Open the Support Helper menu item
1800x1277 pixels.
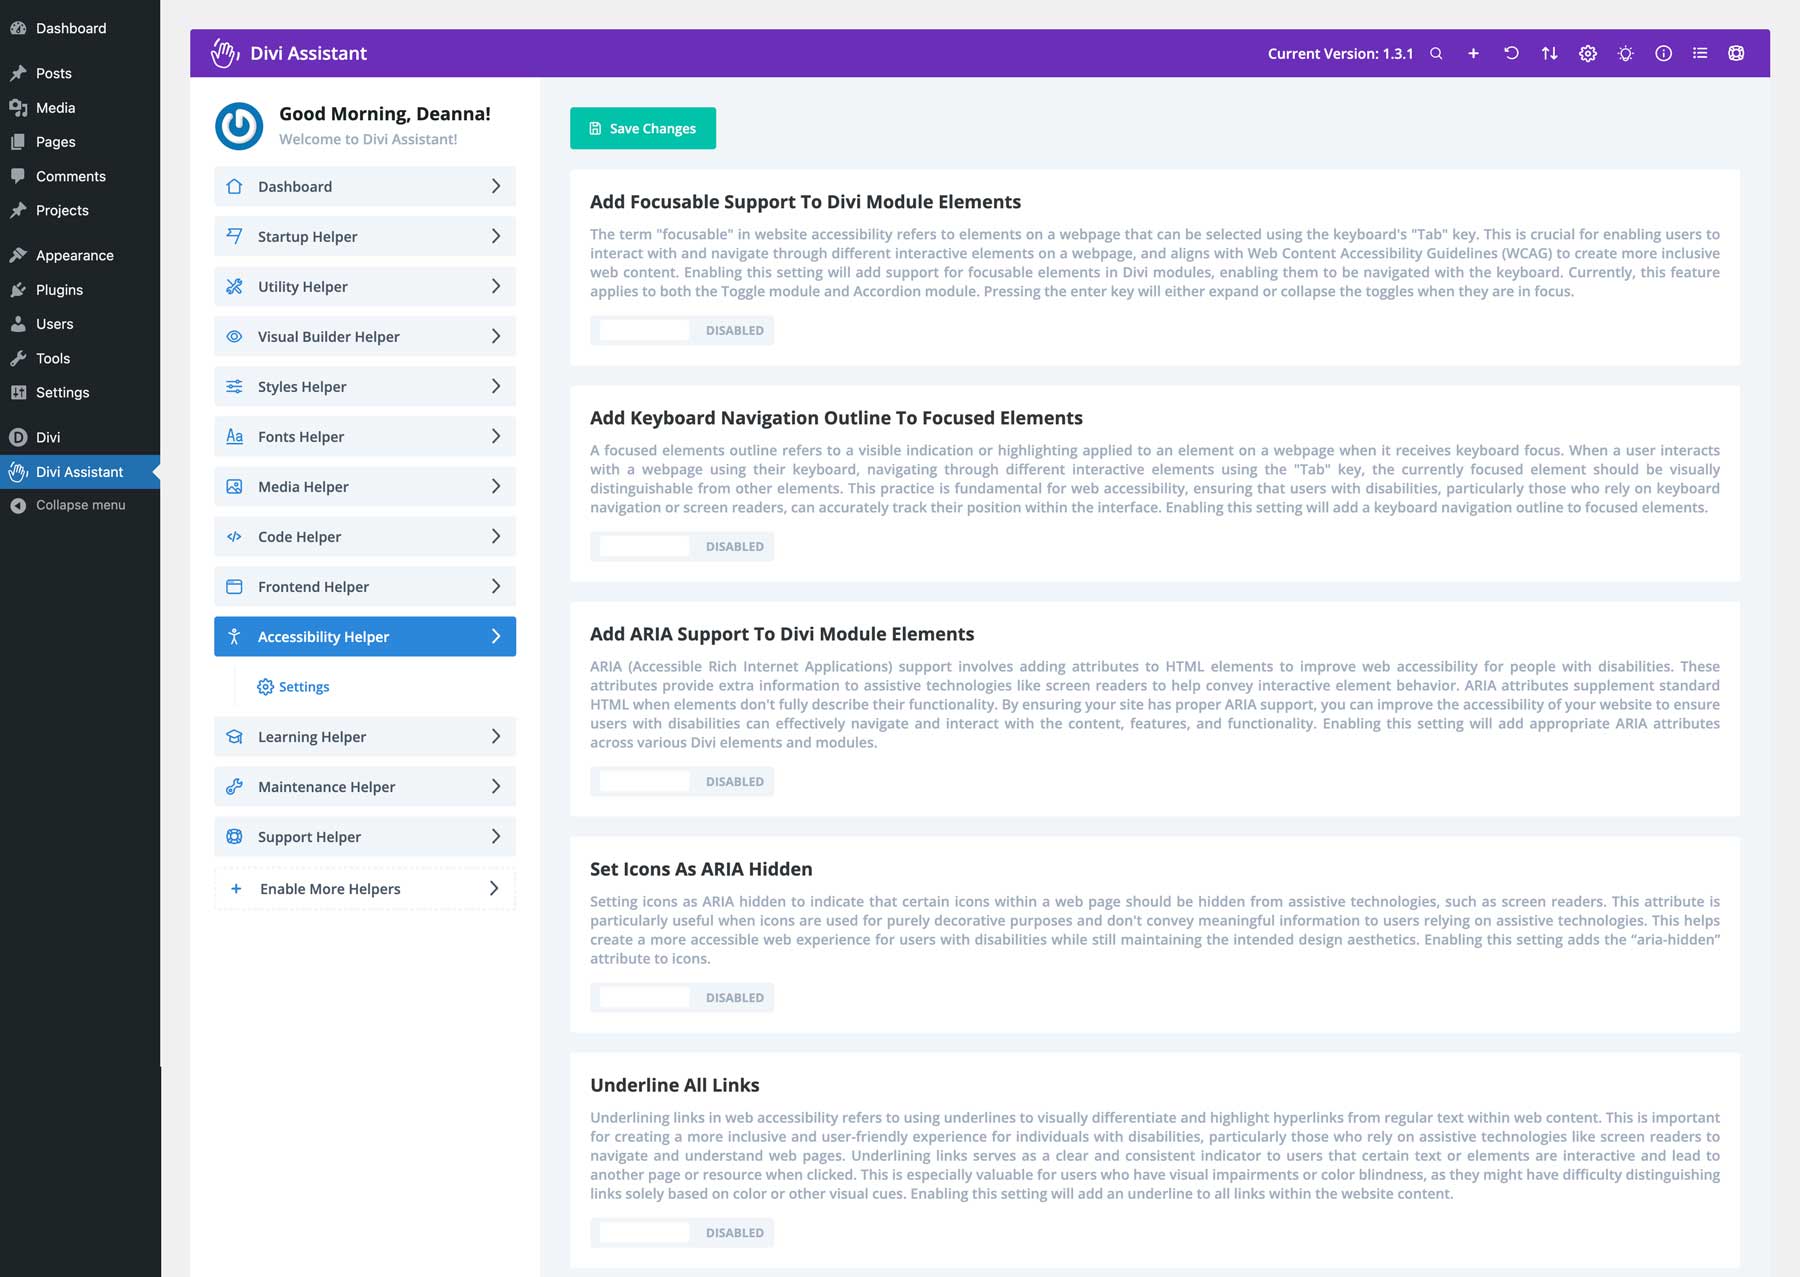(x=365, y=836)
